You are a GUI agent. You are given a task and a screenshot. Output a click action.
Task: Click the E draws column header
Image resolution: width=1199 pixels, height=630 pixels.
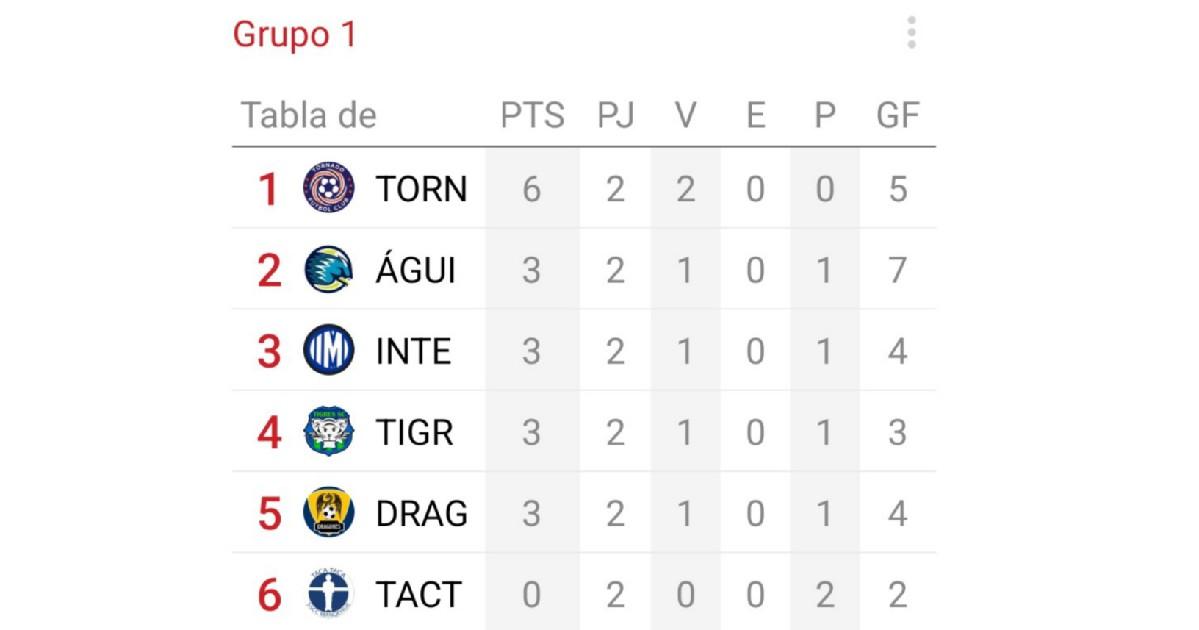pyautogui.click(x=755, y=115)
